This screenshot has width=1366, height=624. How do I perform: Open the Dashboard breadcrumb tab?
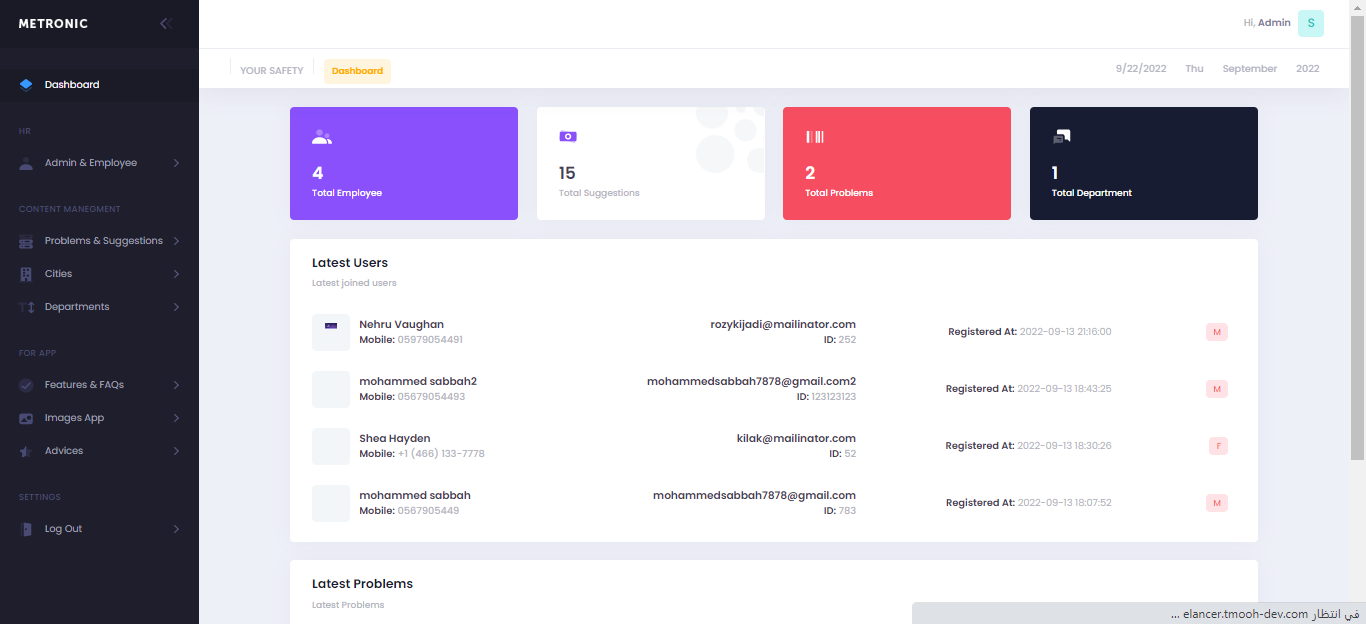point(357,71)
